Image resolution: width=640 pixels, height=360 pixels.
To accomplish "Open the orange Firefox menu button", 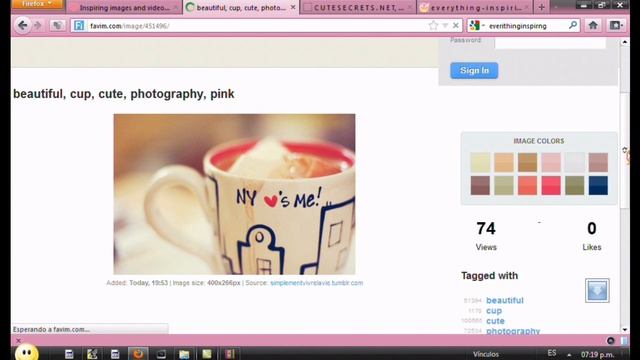I will point(37,4).
